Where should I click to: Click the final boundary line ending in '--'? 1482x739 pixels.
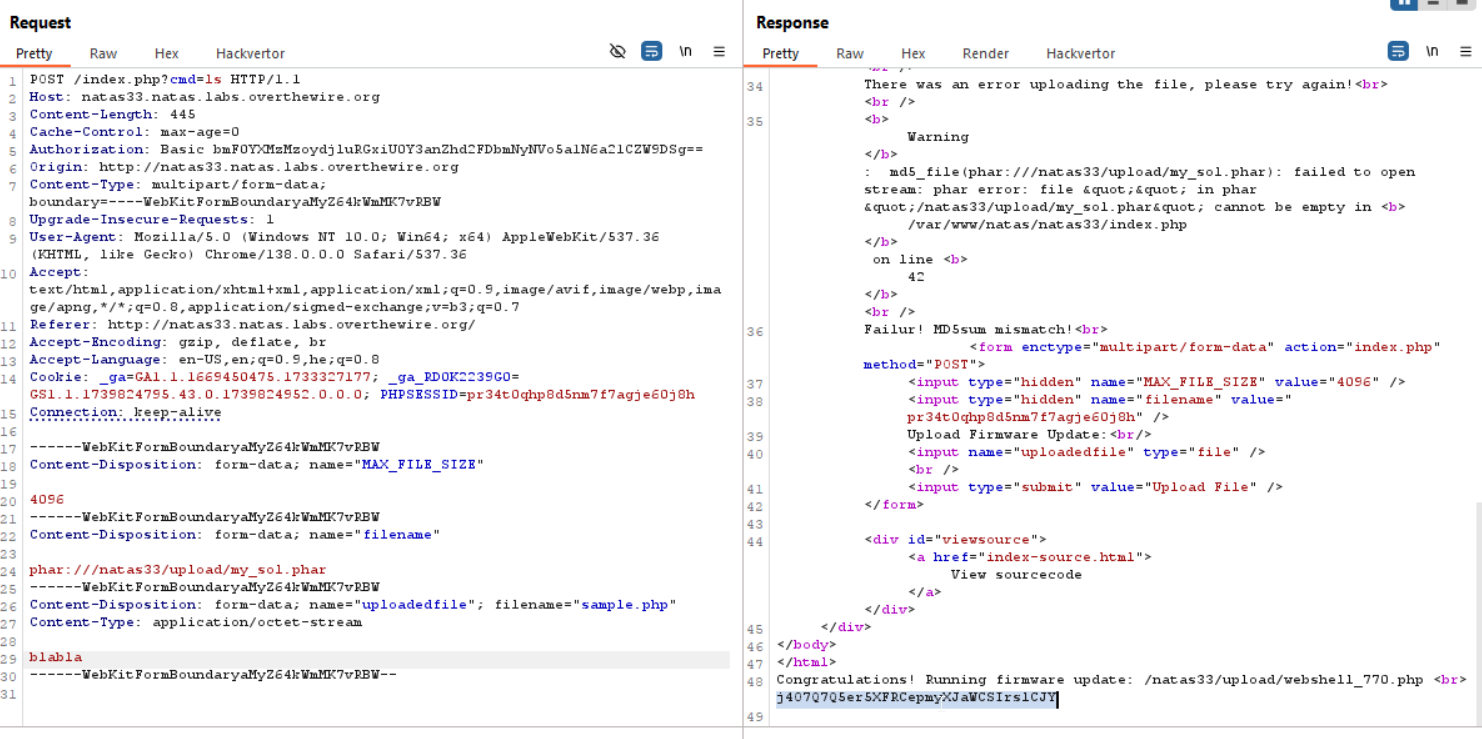coord(213,674)
